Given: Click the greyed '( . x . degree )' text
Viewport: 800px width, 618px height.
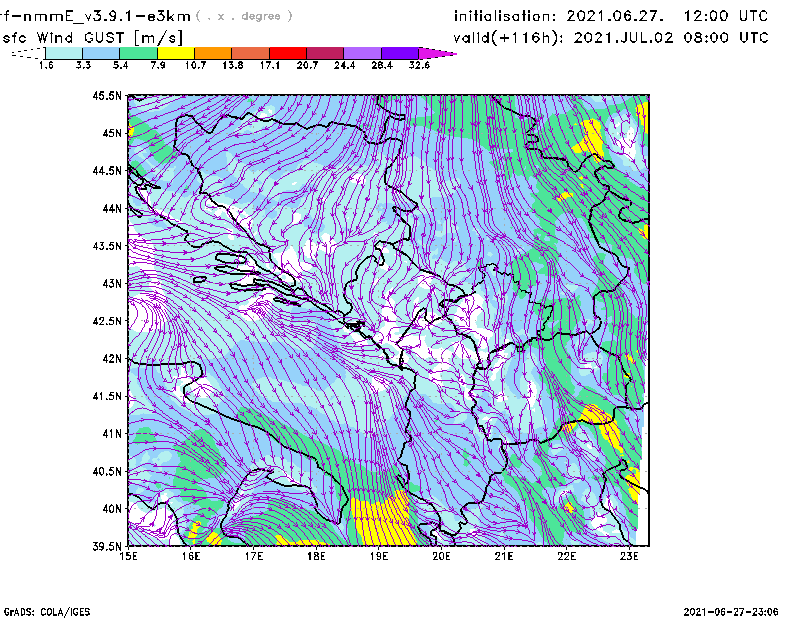Looking at the screenshot, I should click(x=244, y=16).
